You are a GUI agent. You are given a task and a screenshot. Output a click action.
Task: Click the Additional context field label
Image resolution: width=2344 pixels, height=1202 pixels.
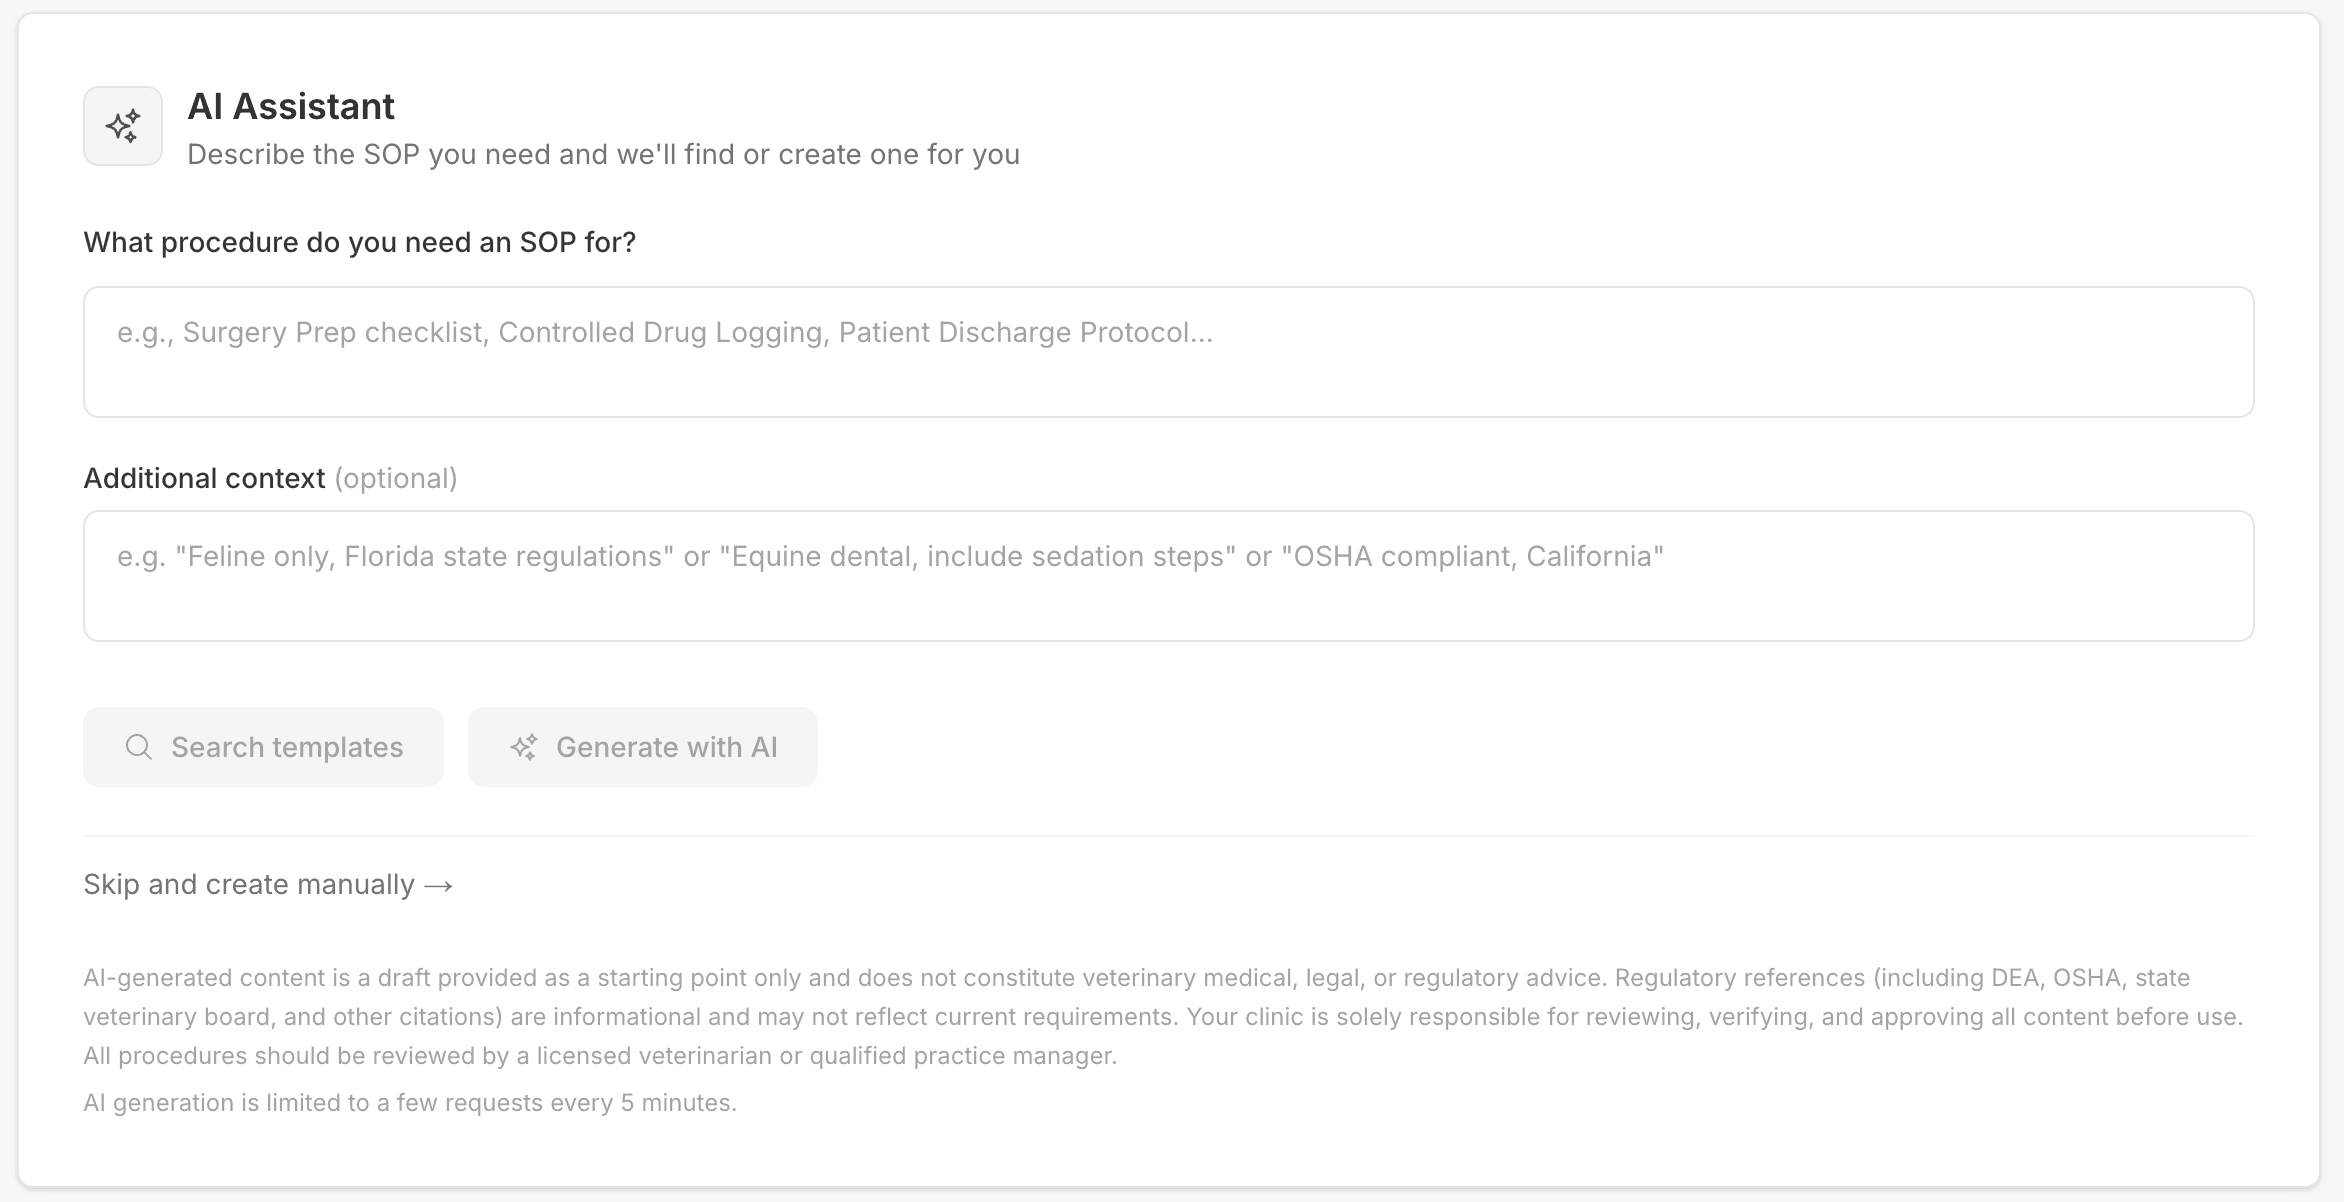point(204,478)
